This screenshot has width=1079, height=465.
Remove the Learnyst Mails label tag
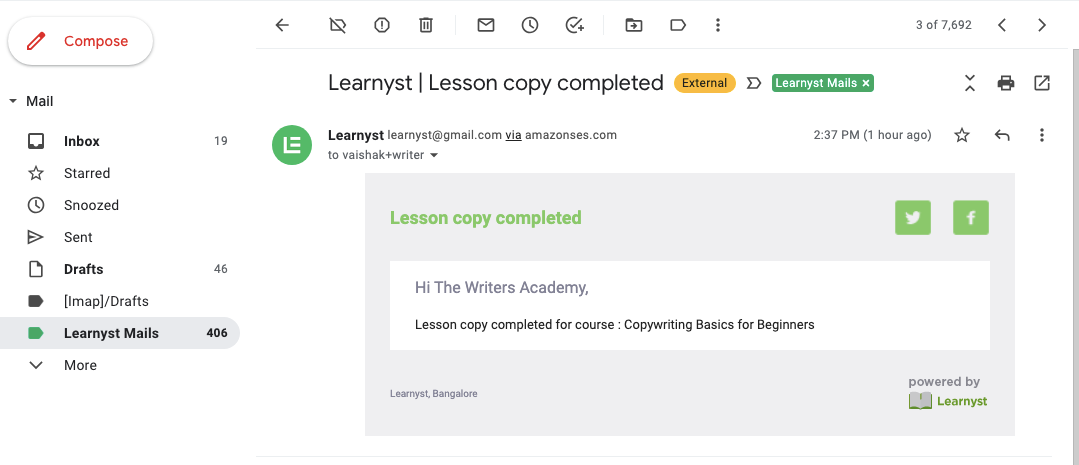866,83
